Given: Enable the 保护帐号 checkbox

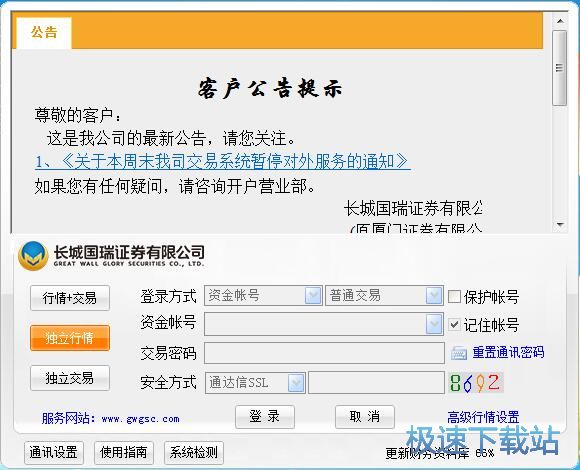Looking at the screenshot, I should pos(454,296).
